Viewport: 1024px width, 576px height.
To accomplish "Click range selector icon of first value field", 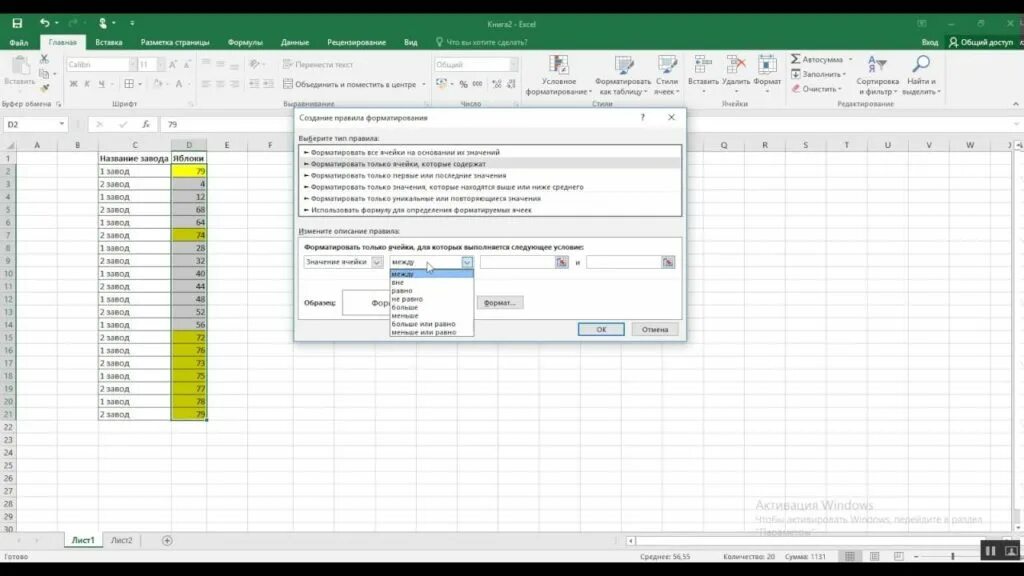I will click(562, 262).
